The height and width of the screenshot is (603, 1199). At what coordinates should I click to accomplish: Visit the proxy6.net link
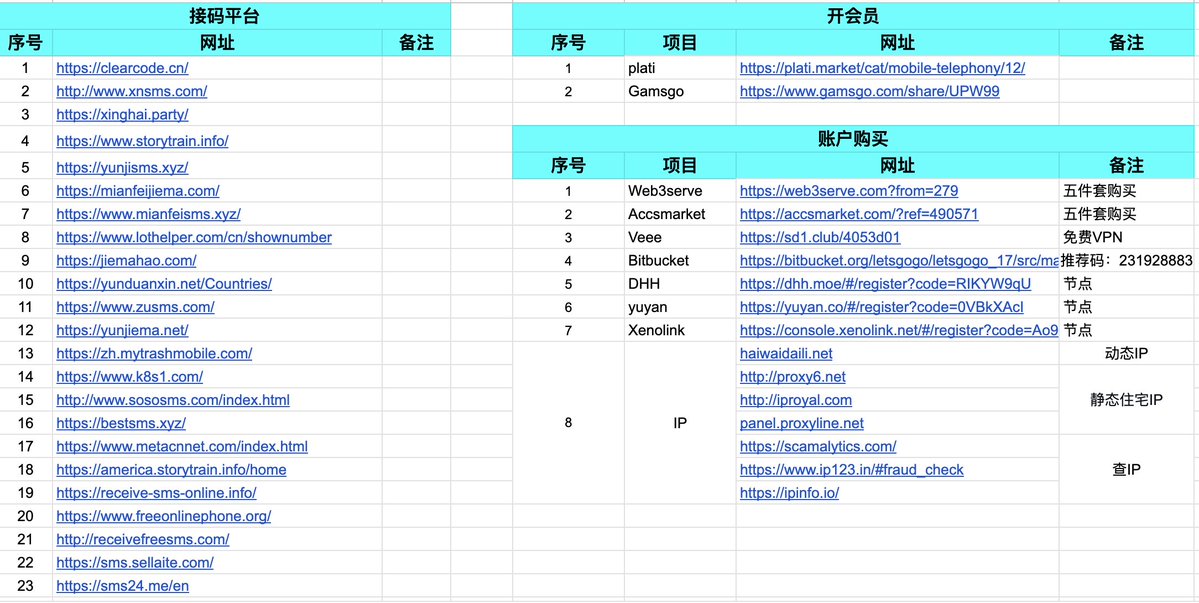(x=793, y=376)
